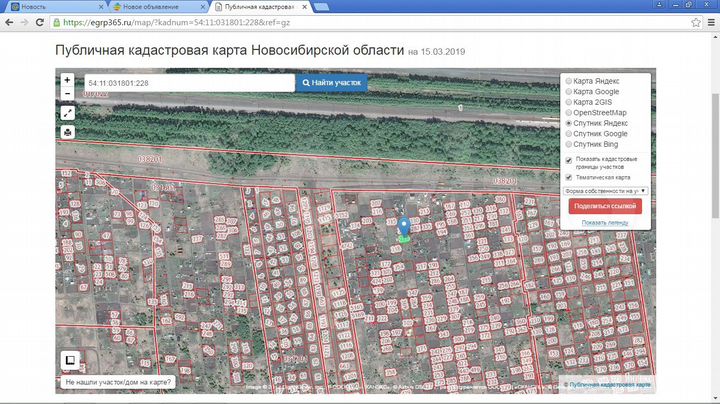The height and width of the screenshot is (404, 720).
Task: Toggle Показать кадастровые границы участков checkbox
Action: point(569,160)
